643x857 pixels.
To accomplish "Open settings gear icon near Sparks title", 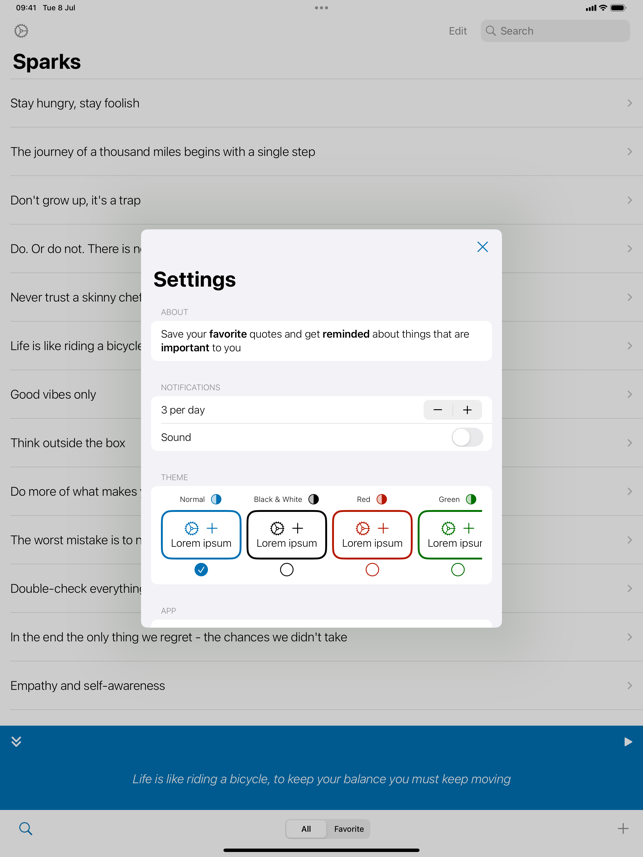I will (21, 31).
